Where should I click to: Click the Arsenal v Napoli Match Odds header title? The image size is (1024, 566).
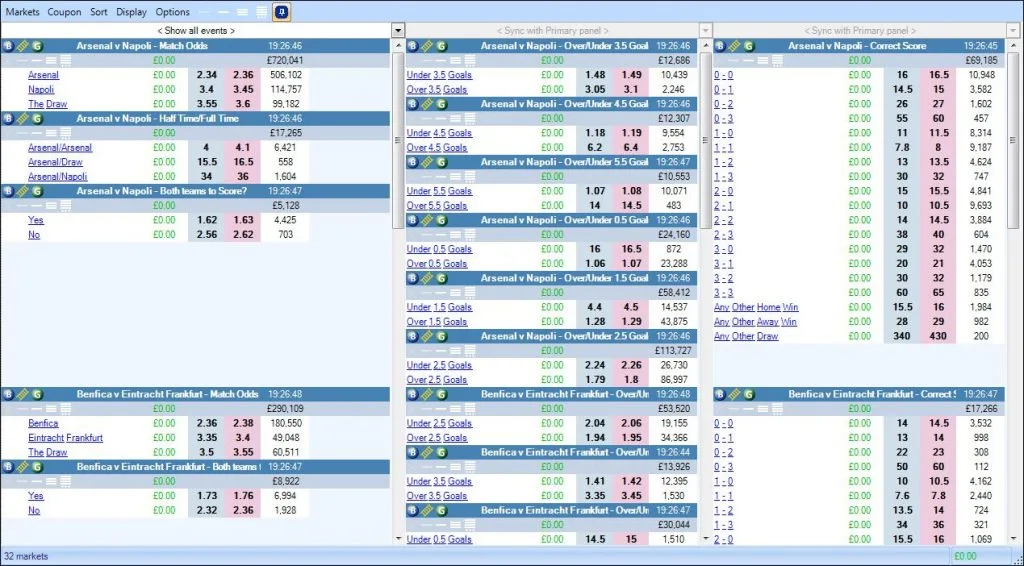(142, 46)
